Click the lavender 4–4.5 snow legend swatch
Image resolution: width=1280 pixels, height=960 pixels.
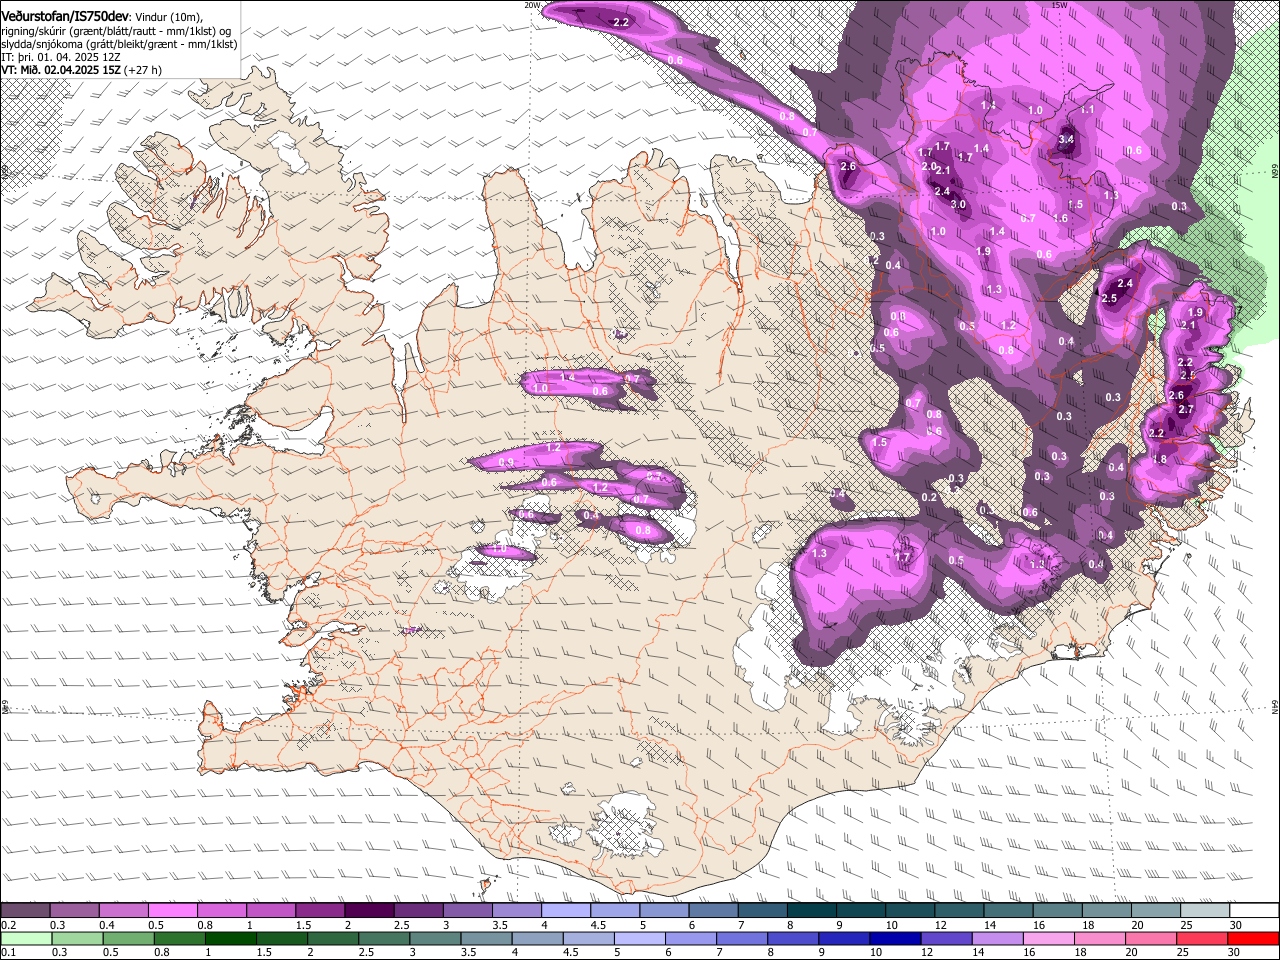566,910
